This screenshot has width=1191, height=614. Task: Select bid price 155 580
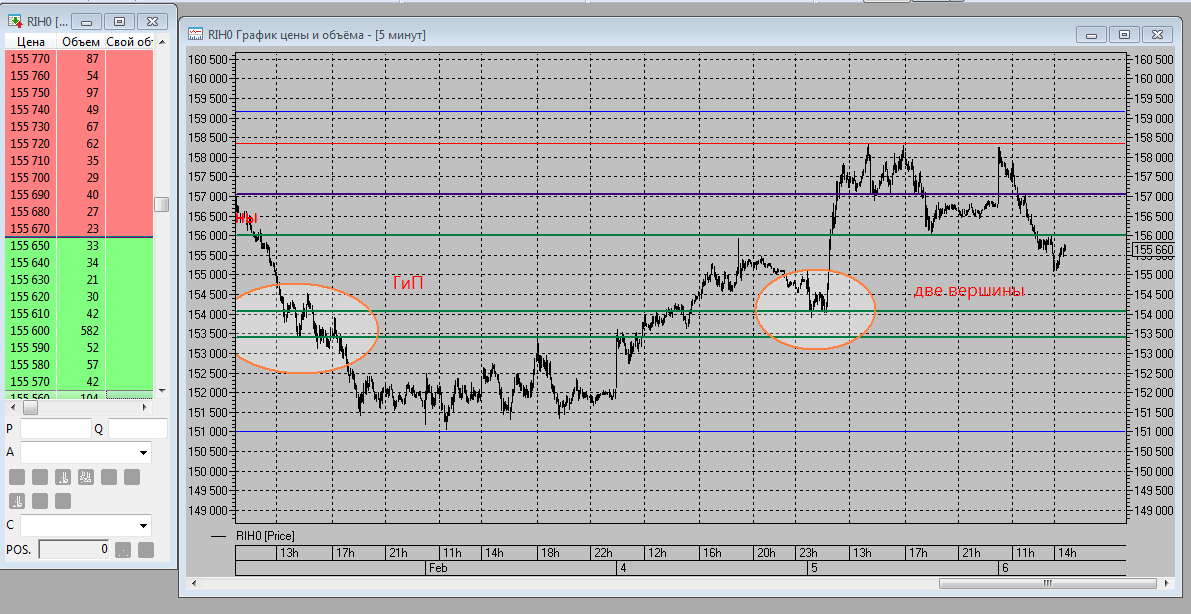click(x=30, y=365)
